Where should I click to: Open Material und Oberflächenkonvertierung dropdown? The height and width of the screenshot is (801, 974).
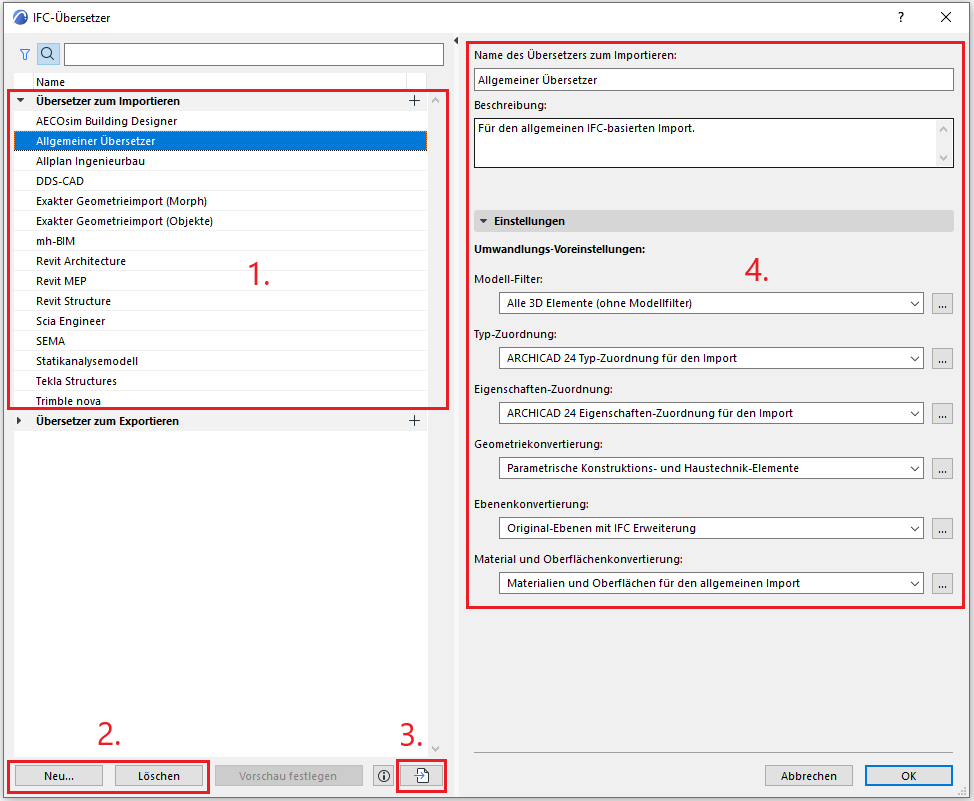[x=710, y=583]
